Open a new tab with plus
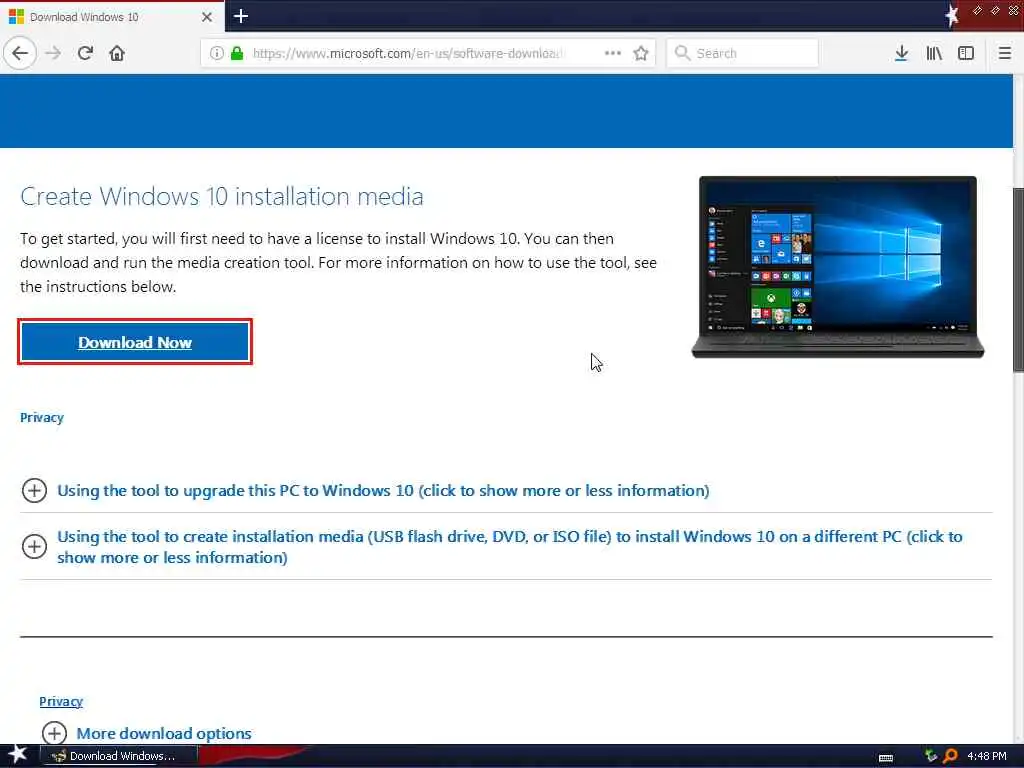The height and width of the screenshot is (768, 1024). (x=240, y=16)
